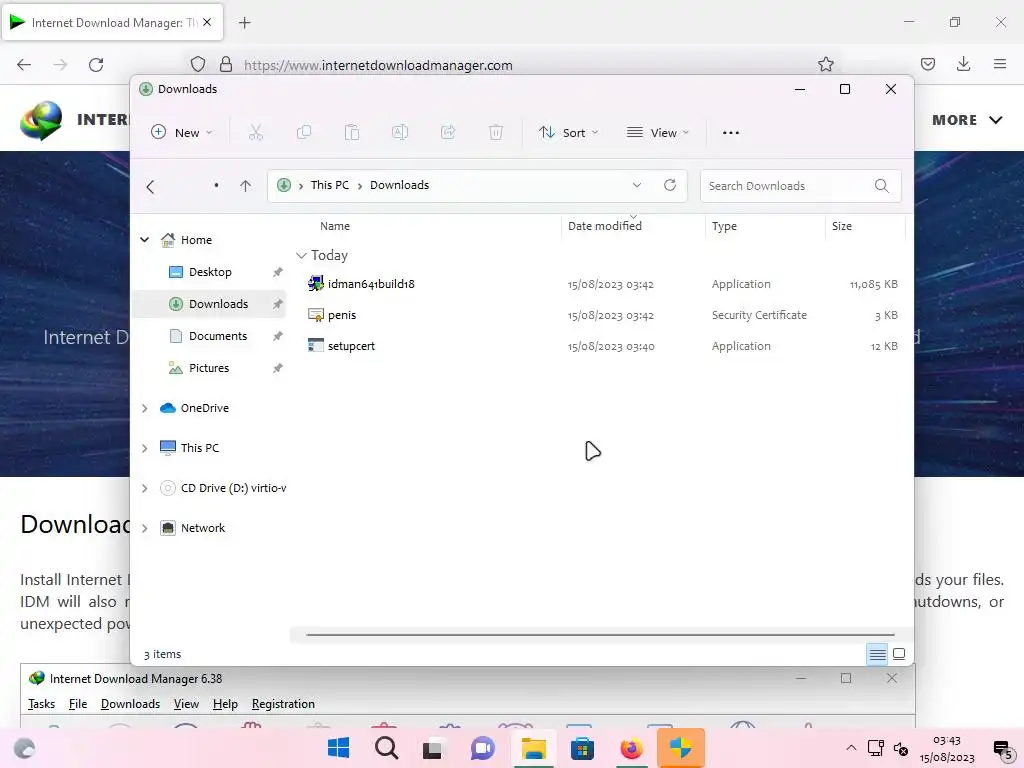This screenshot has height=768, width=1024.
Task: Open taskbar Search
Action: coord(387,748)
